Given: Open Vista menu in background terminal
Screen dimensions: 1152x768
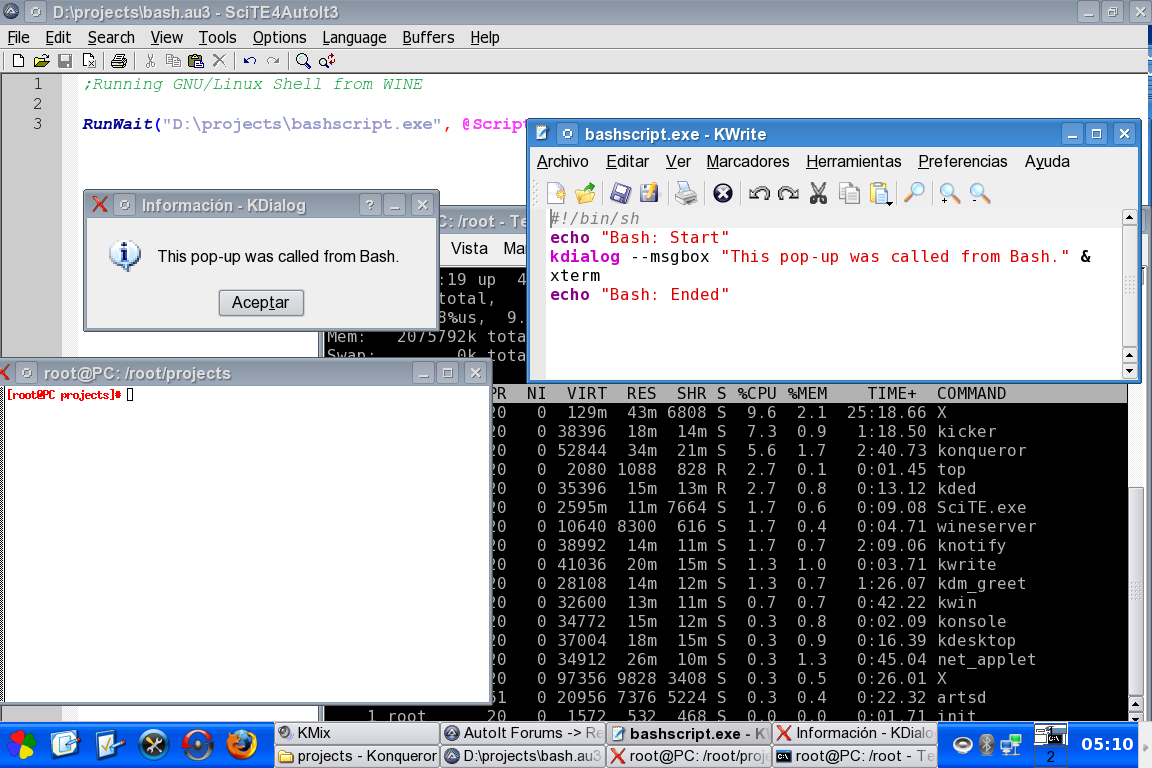Looking at the screenshot, I should 469,248.
